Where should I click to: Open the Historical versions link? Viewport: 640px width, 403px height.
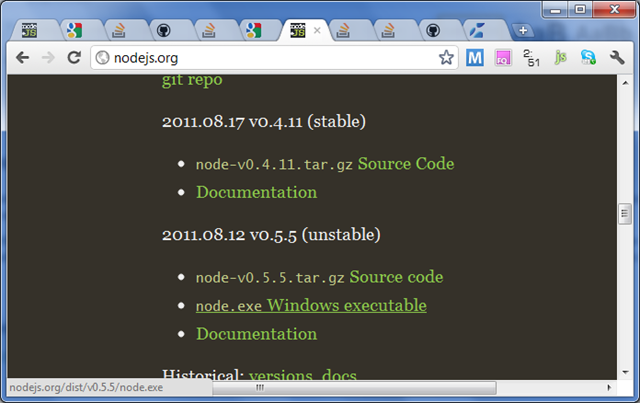(x=281, y=375)
